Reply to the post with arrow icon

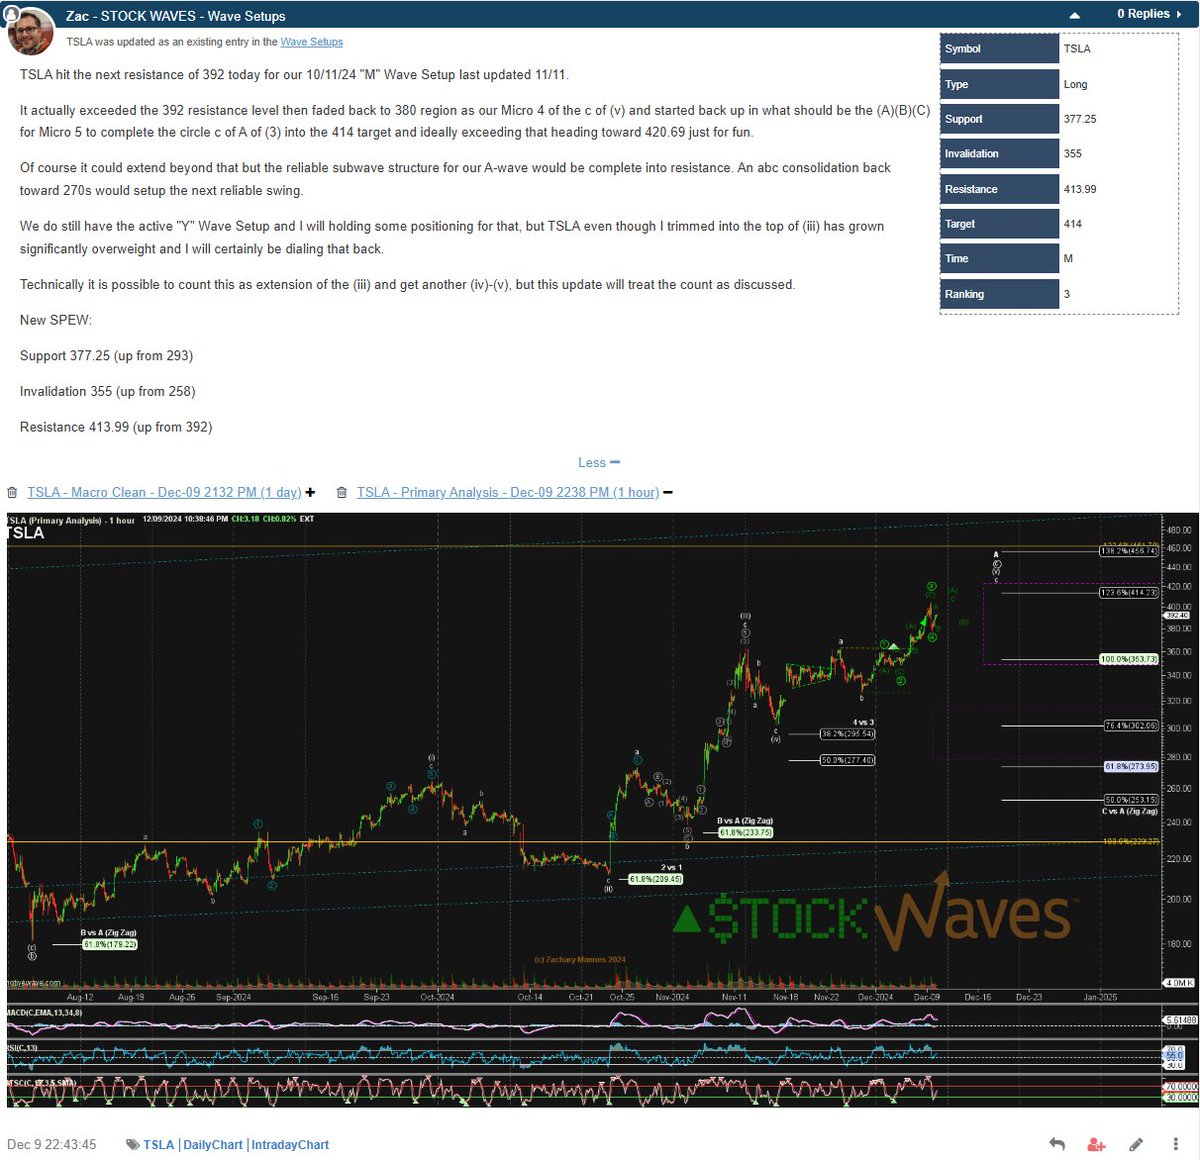1057,1144
